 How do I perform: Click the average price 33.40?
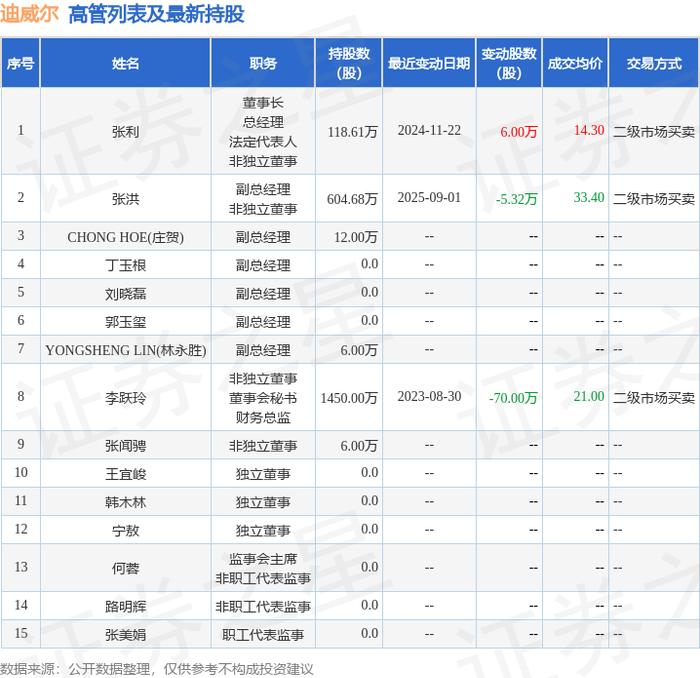[x=589, y=197]
